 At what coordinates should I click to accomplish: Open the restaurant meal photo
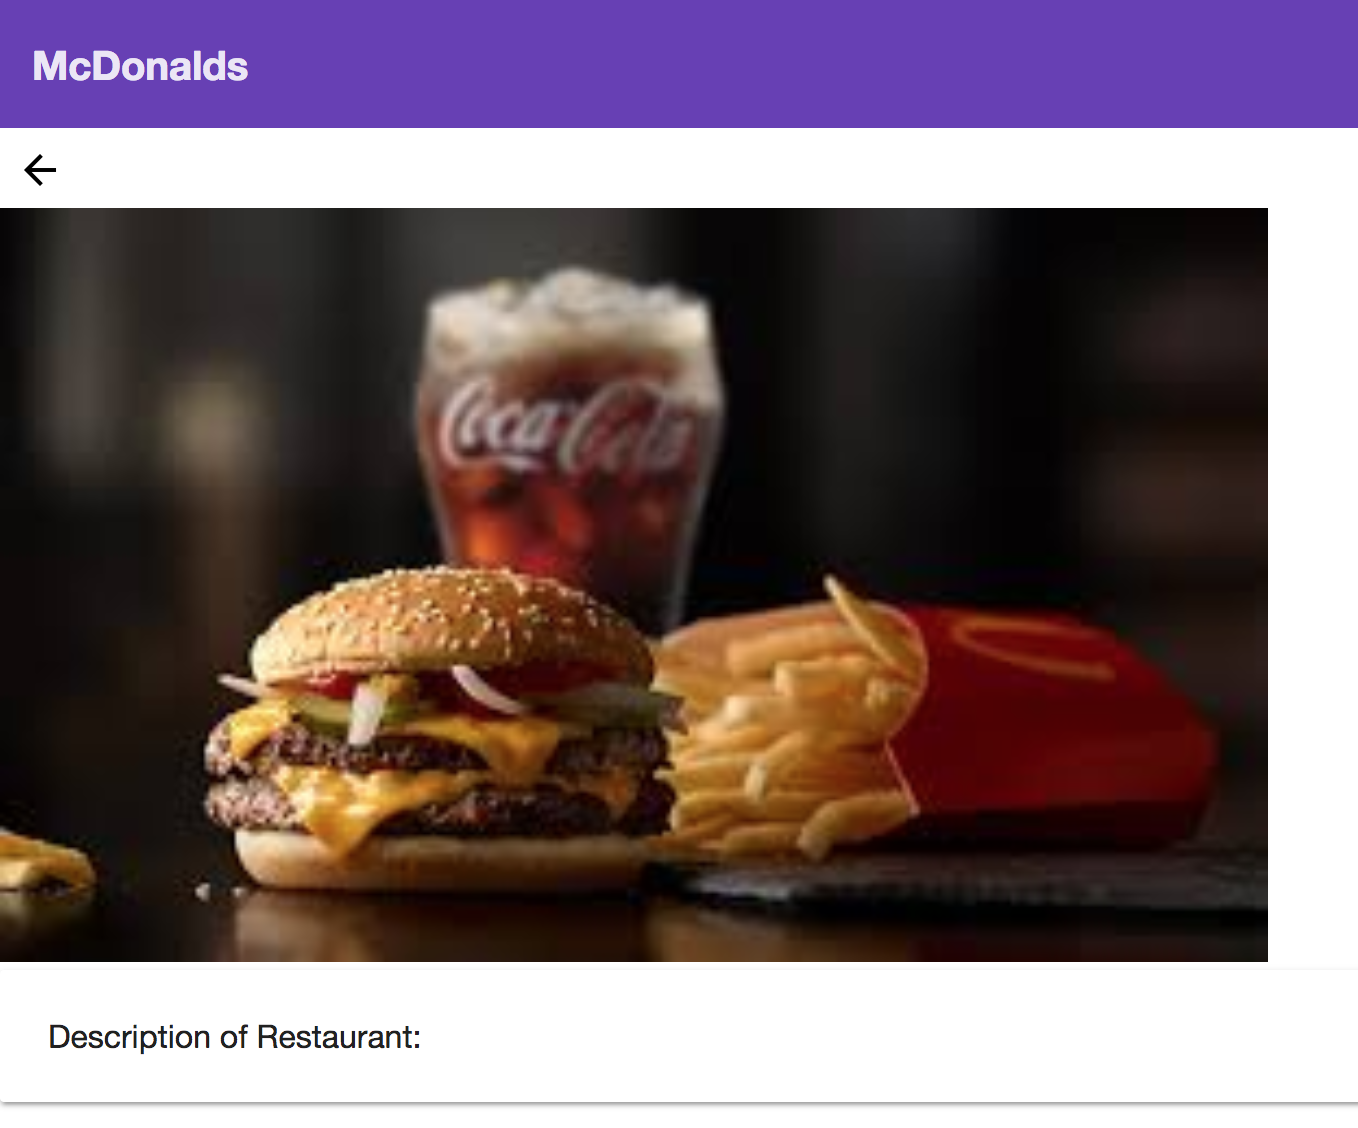point(634,585)
